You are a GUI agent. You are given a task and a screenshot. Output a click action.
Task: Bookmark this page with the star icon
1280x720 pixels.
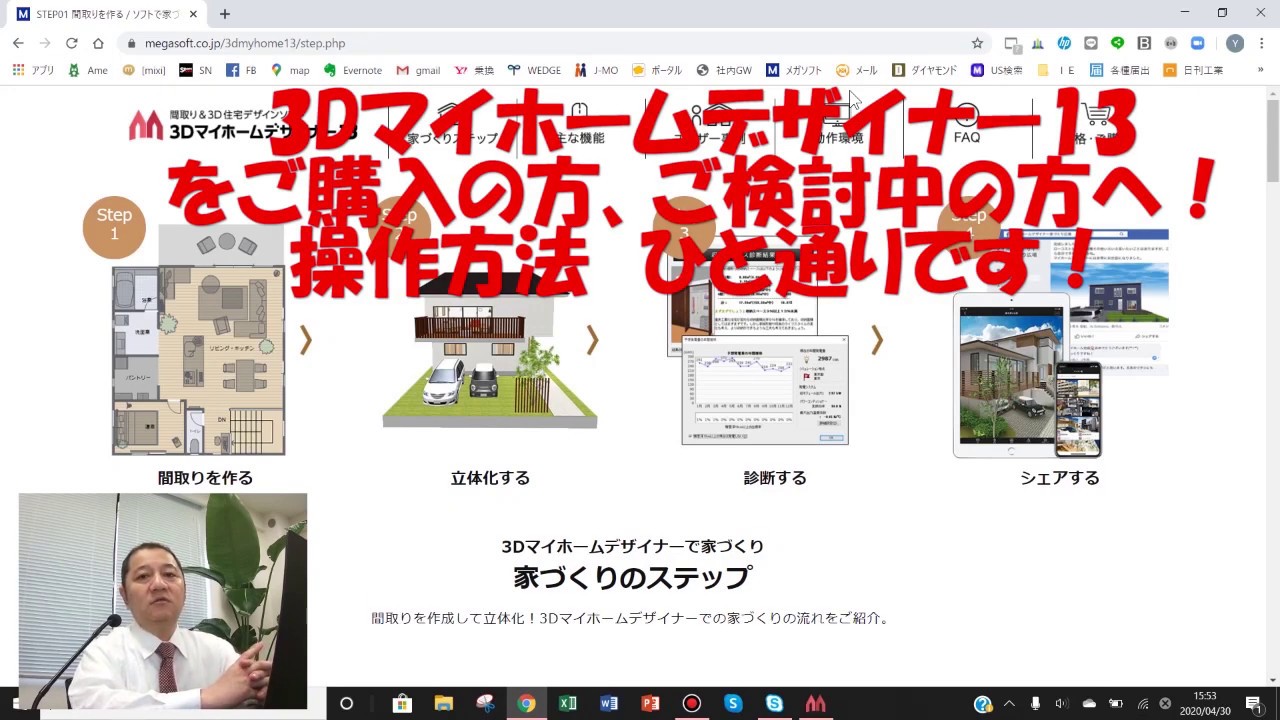[977, 43]
